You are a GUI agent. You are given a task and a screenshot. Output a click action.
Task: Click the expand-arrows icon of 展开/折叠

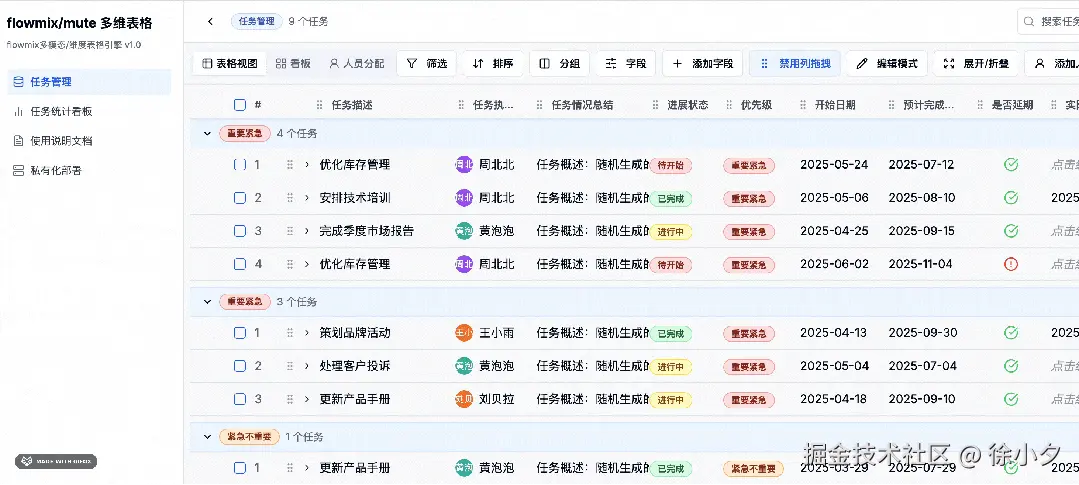[x=949, y=64]
